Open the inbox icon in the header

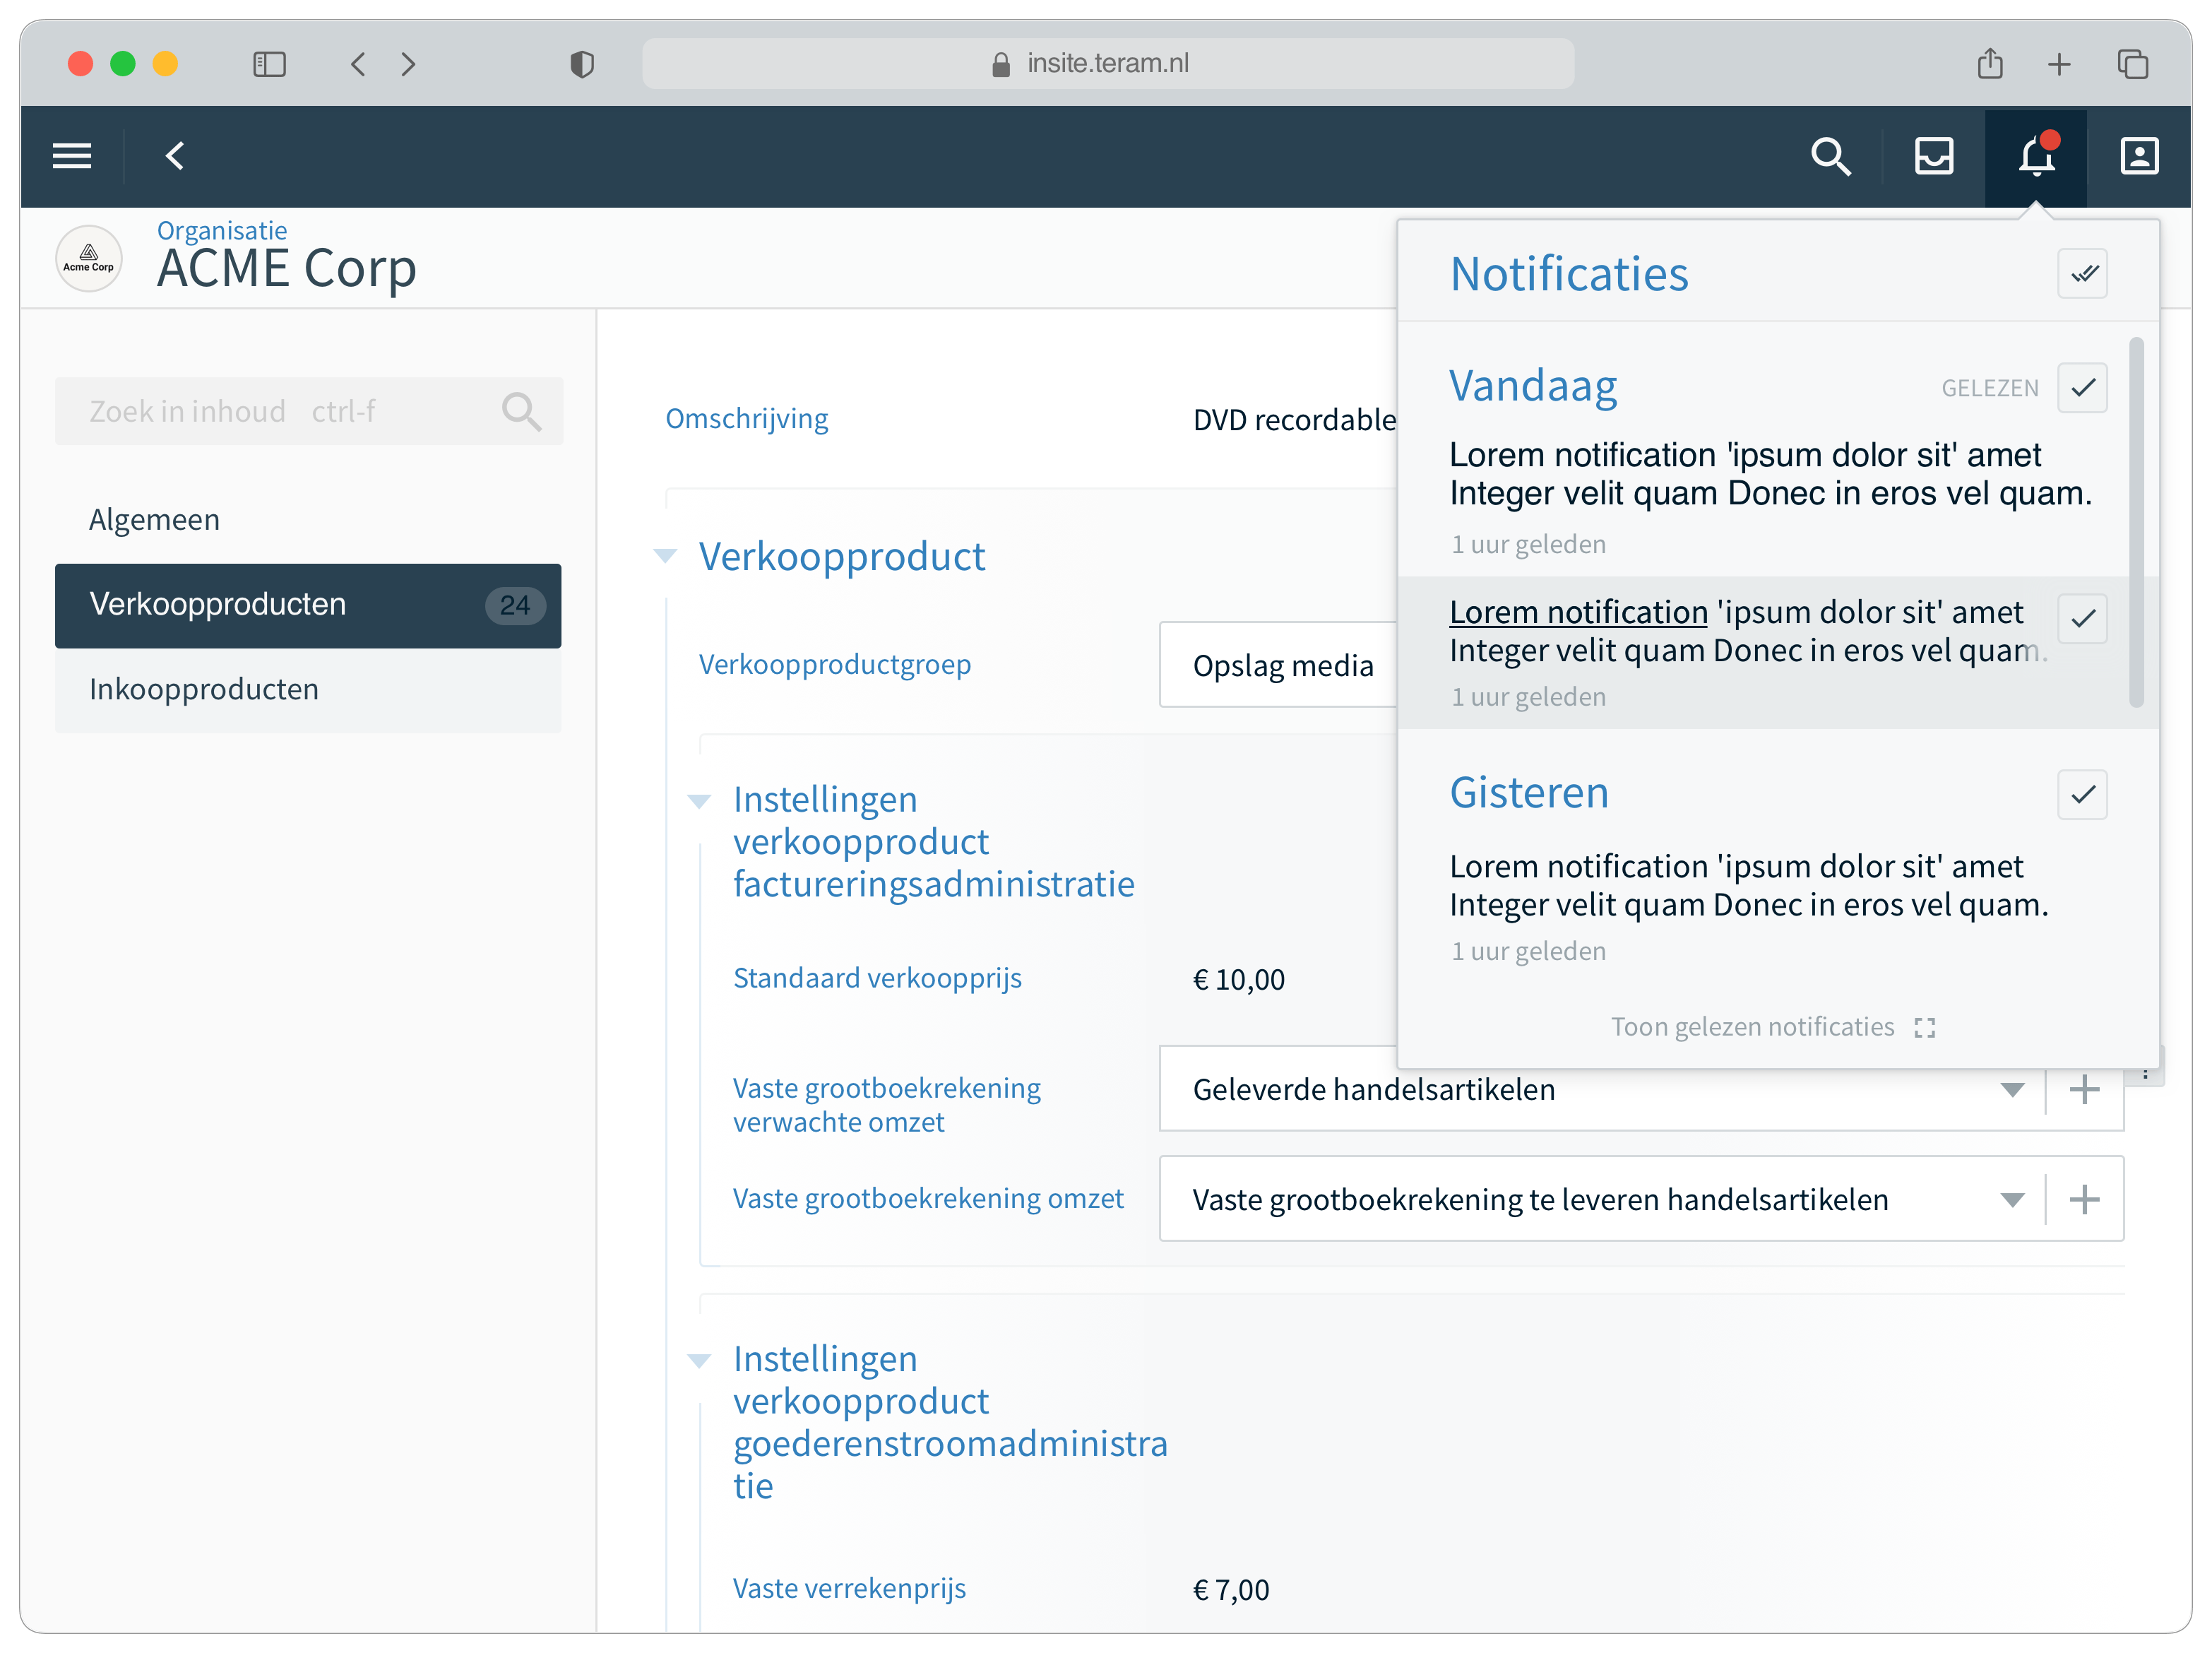[1933, 156]
